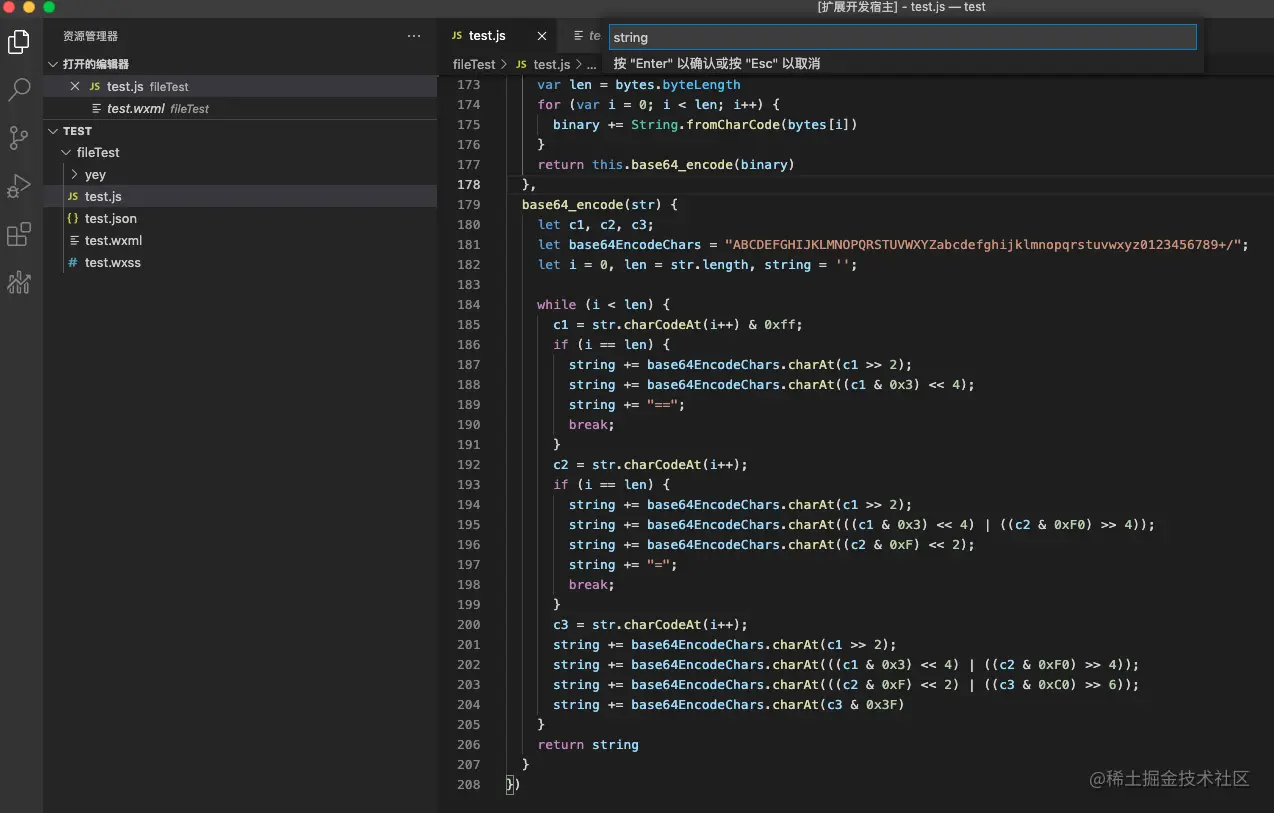This screenshot has height=813, width=1274.
Task: Click fileTest in the breadcrumb path
Action: click(474, 64)
